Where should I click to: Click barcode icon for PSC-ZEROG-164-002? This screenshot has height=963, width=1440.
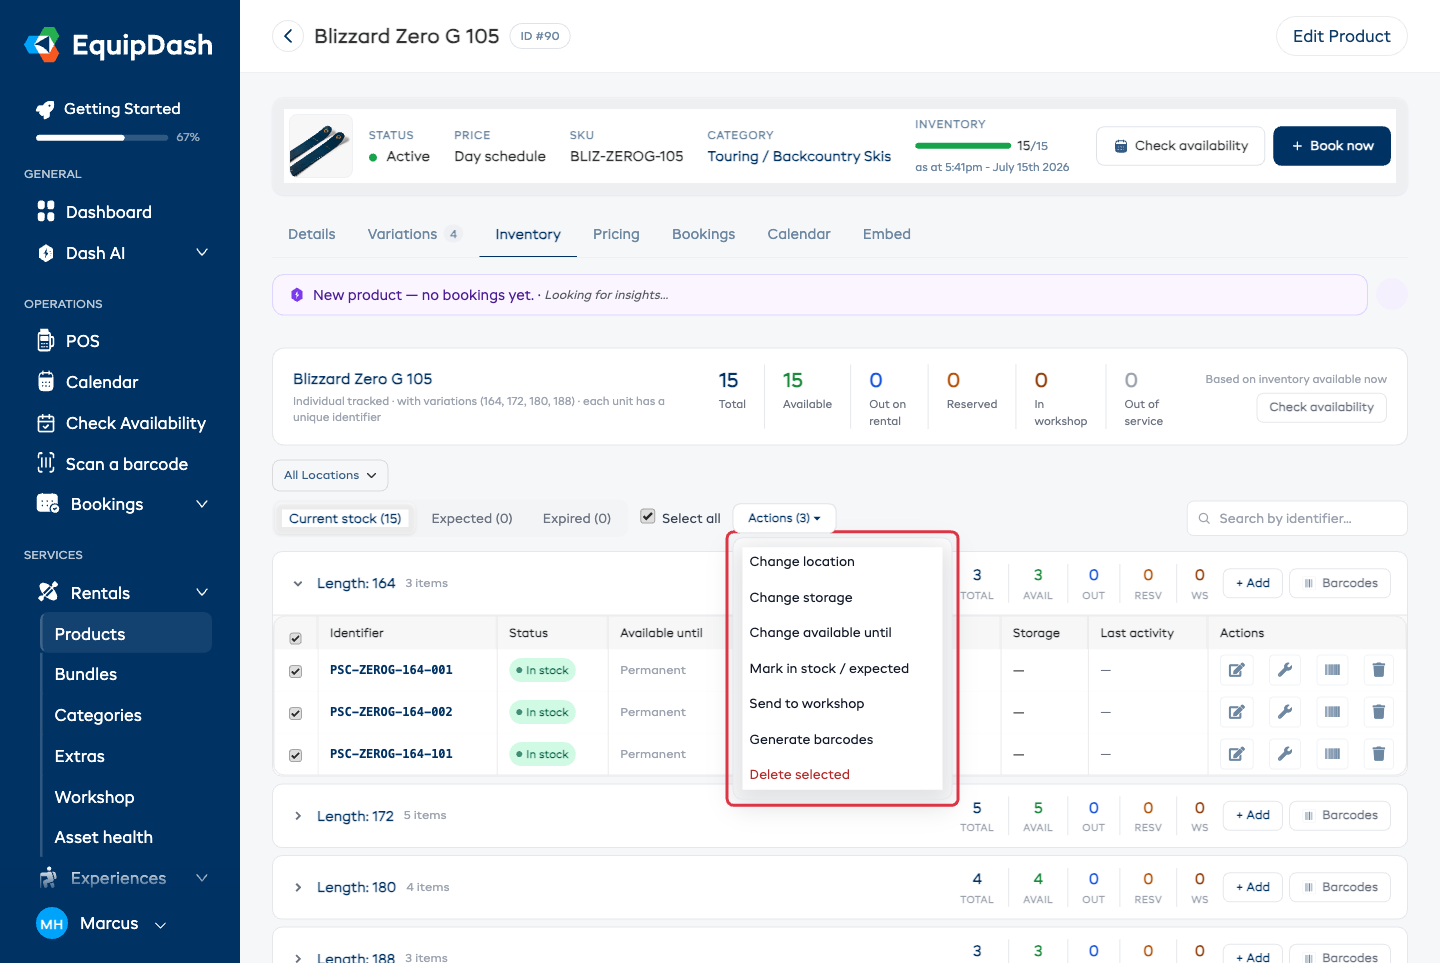click(1332, 712)
